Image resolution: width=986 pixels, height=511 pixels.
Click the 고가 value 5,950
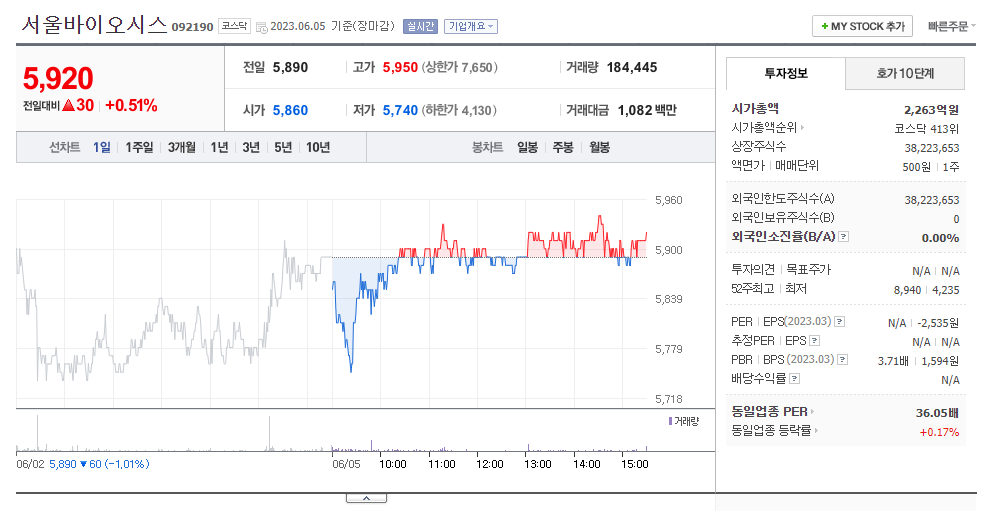coord(400,67)
